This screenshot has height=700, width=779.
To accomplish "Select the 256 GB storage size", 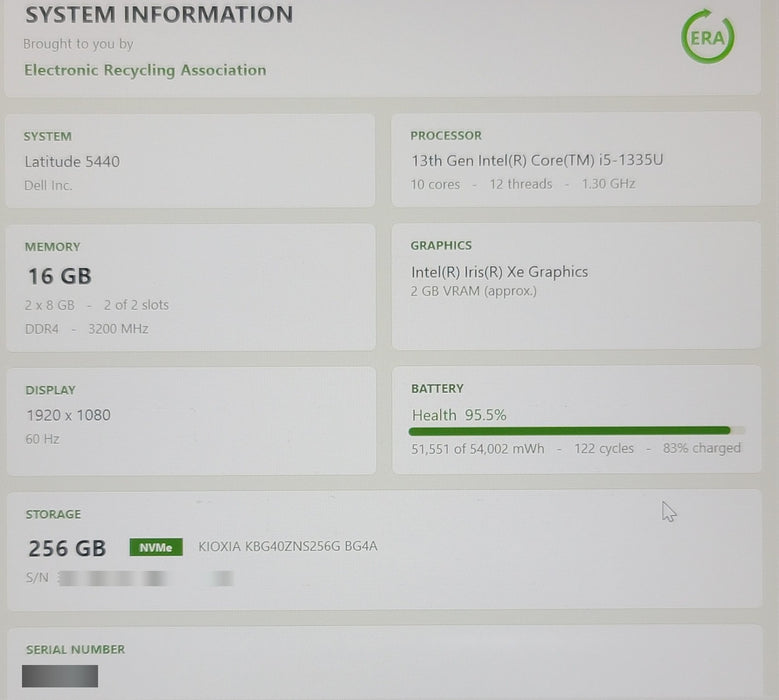I will 67,548.
